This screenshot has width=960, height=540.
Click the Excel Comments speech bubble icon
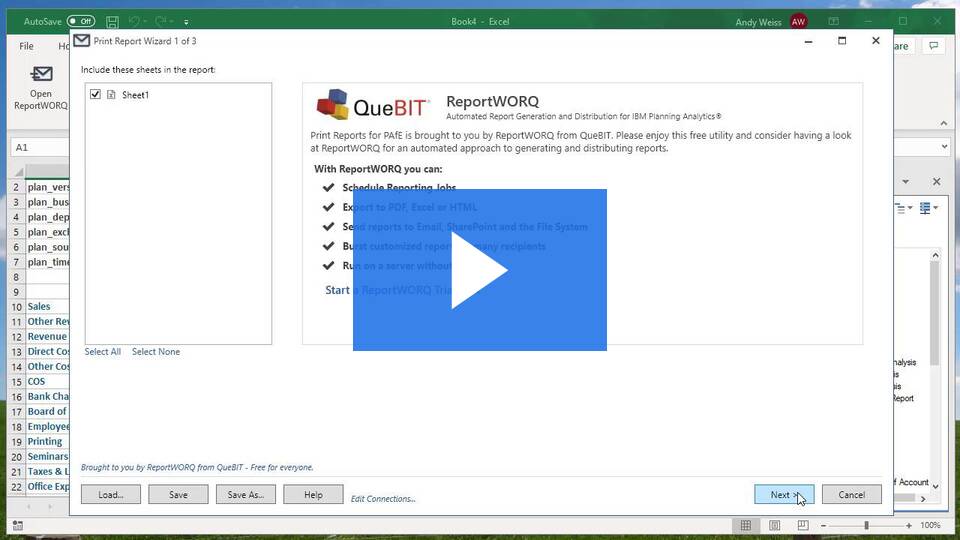pos(934,46)
